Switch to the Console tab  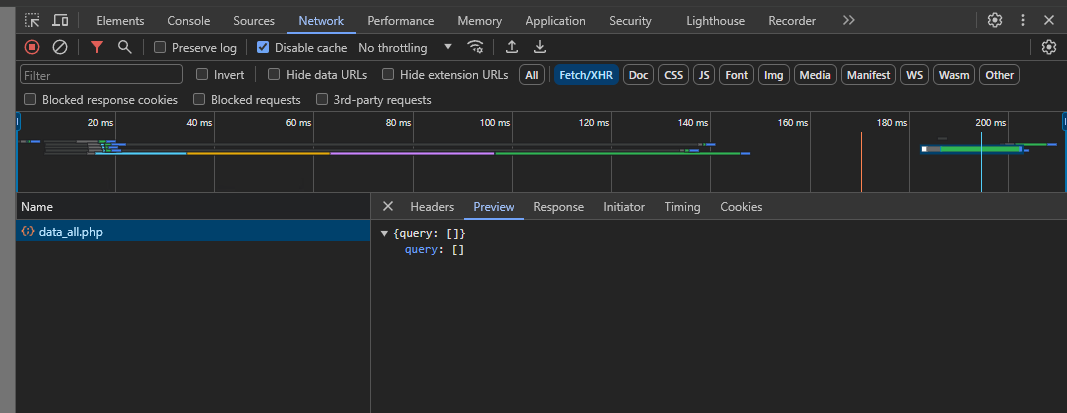click(188, 21)
